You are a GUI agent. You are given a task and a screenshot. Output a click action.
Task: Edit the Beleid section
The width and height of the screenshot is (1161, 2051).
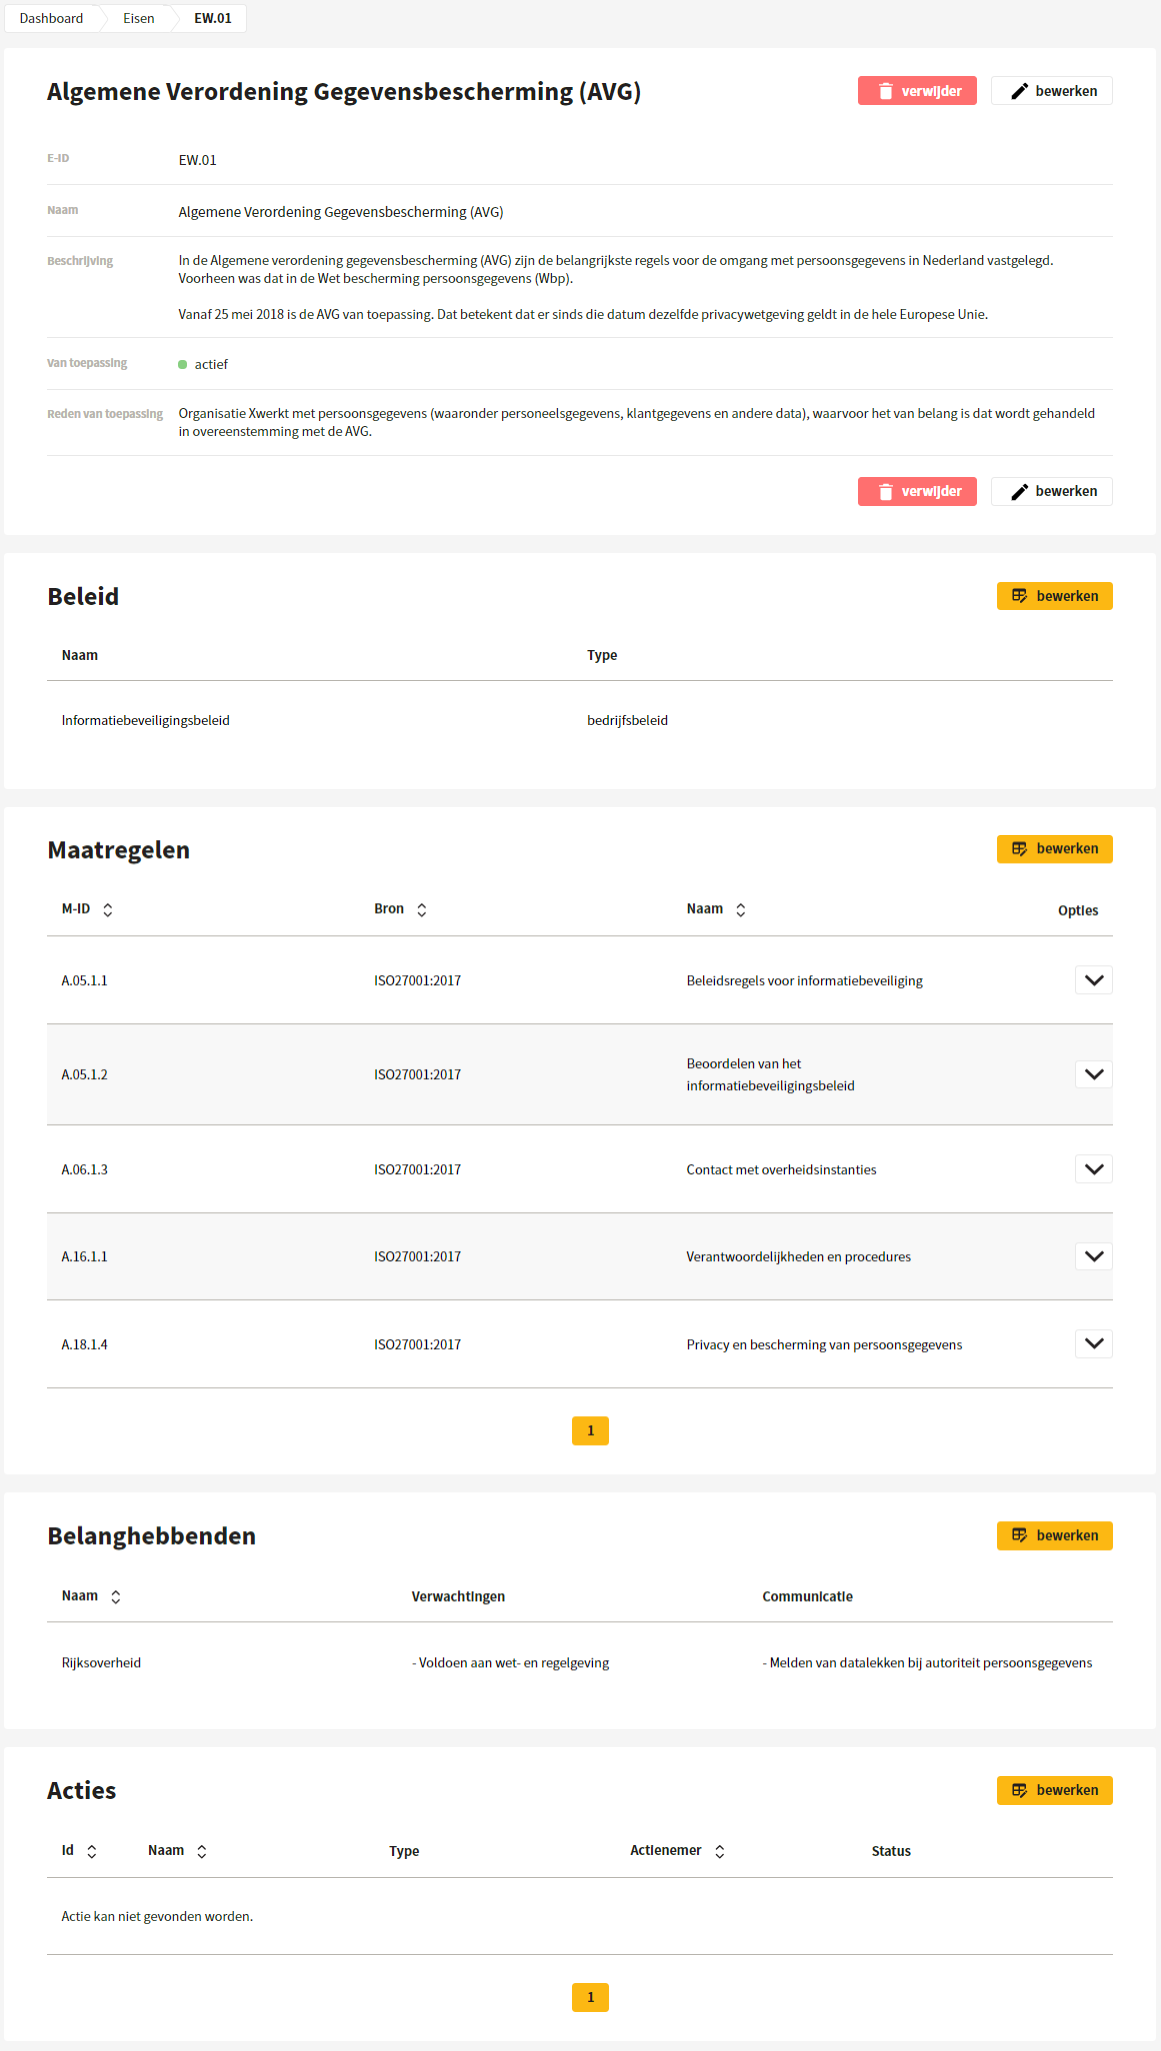coord(1055,596)
